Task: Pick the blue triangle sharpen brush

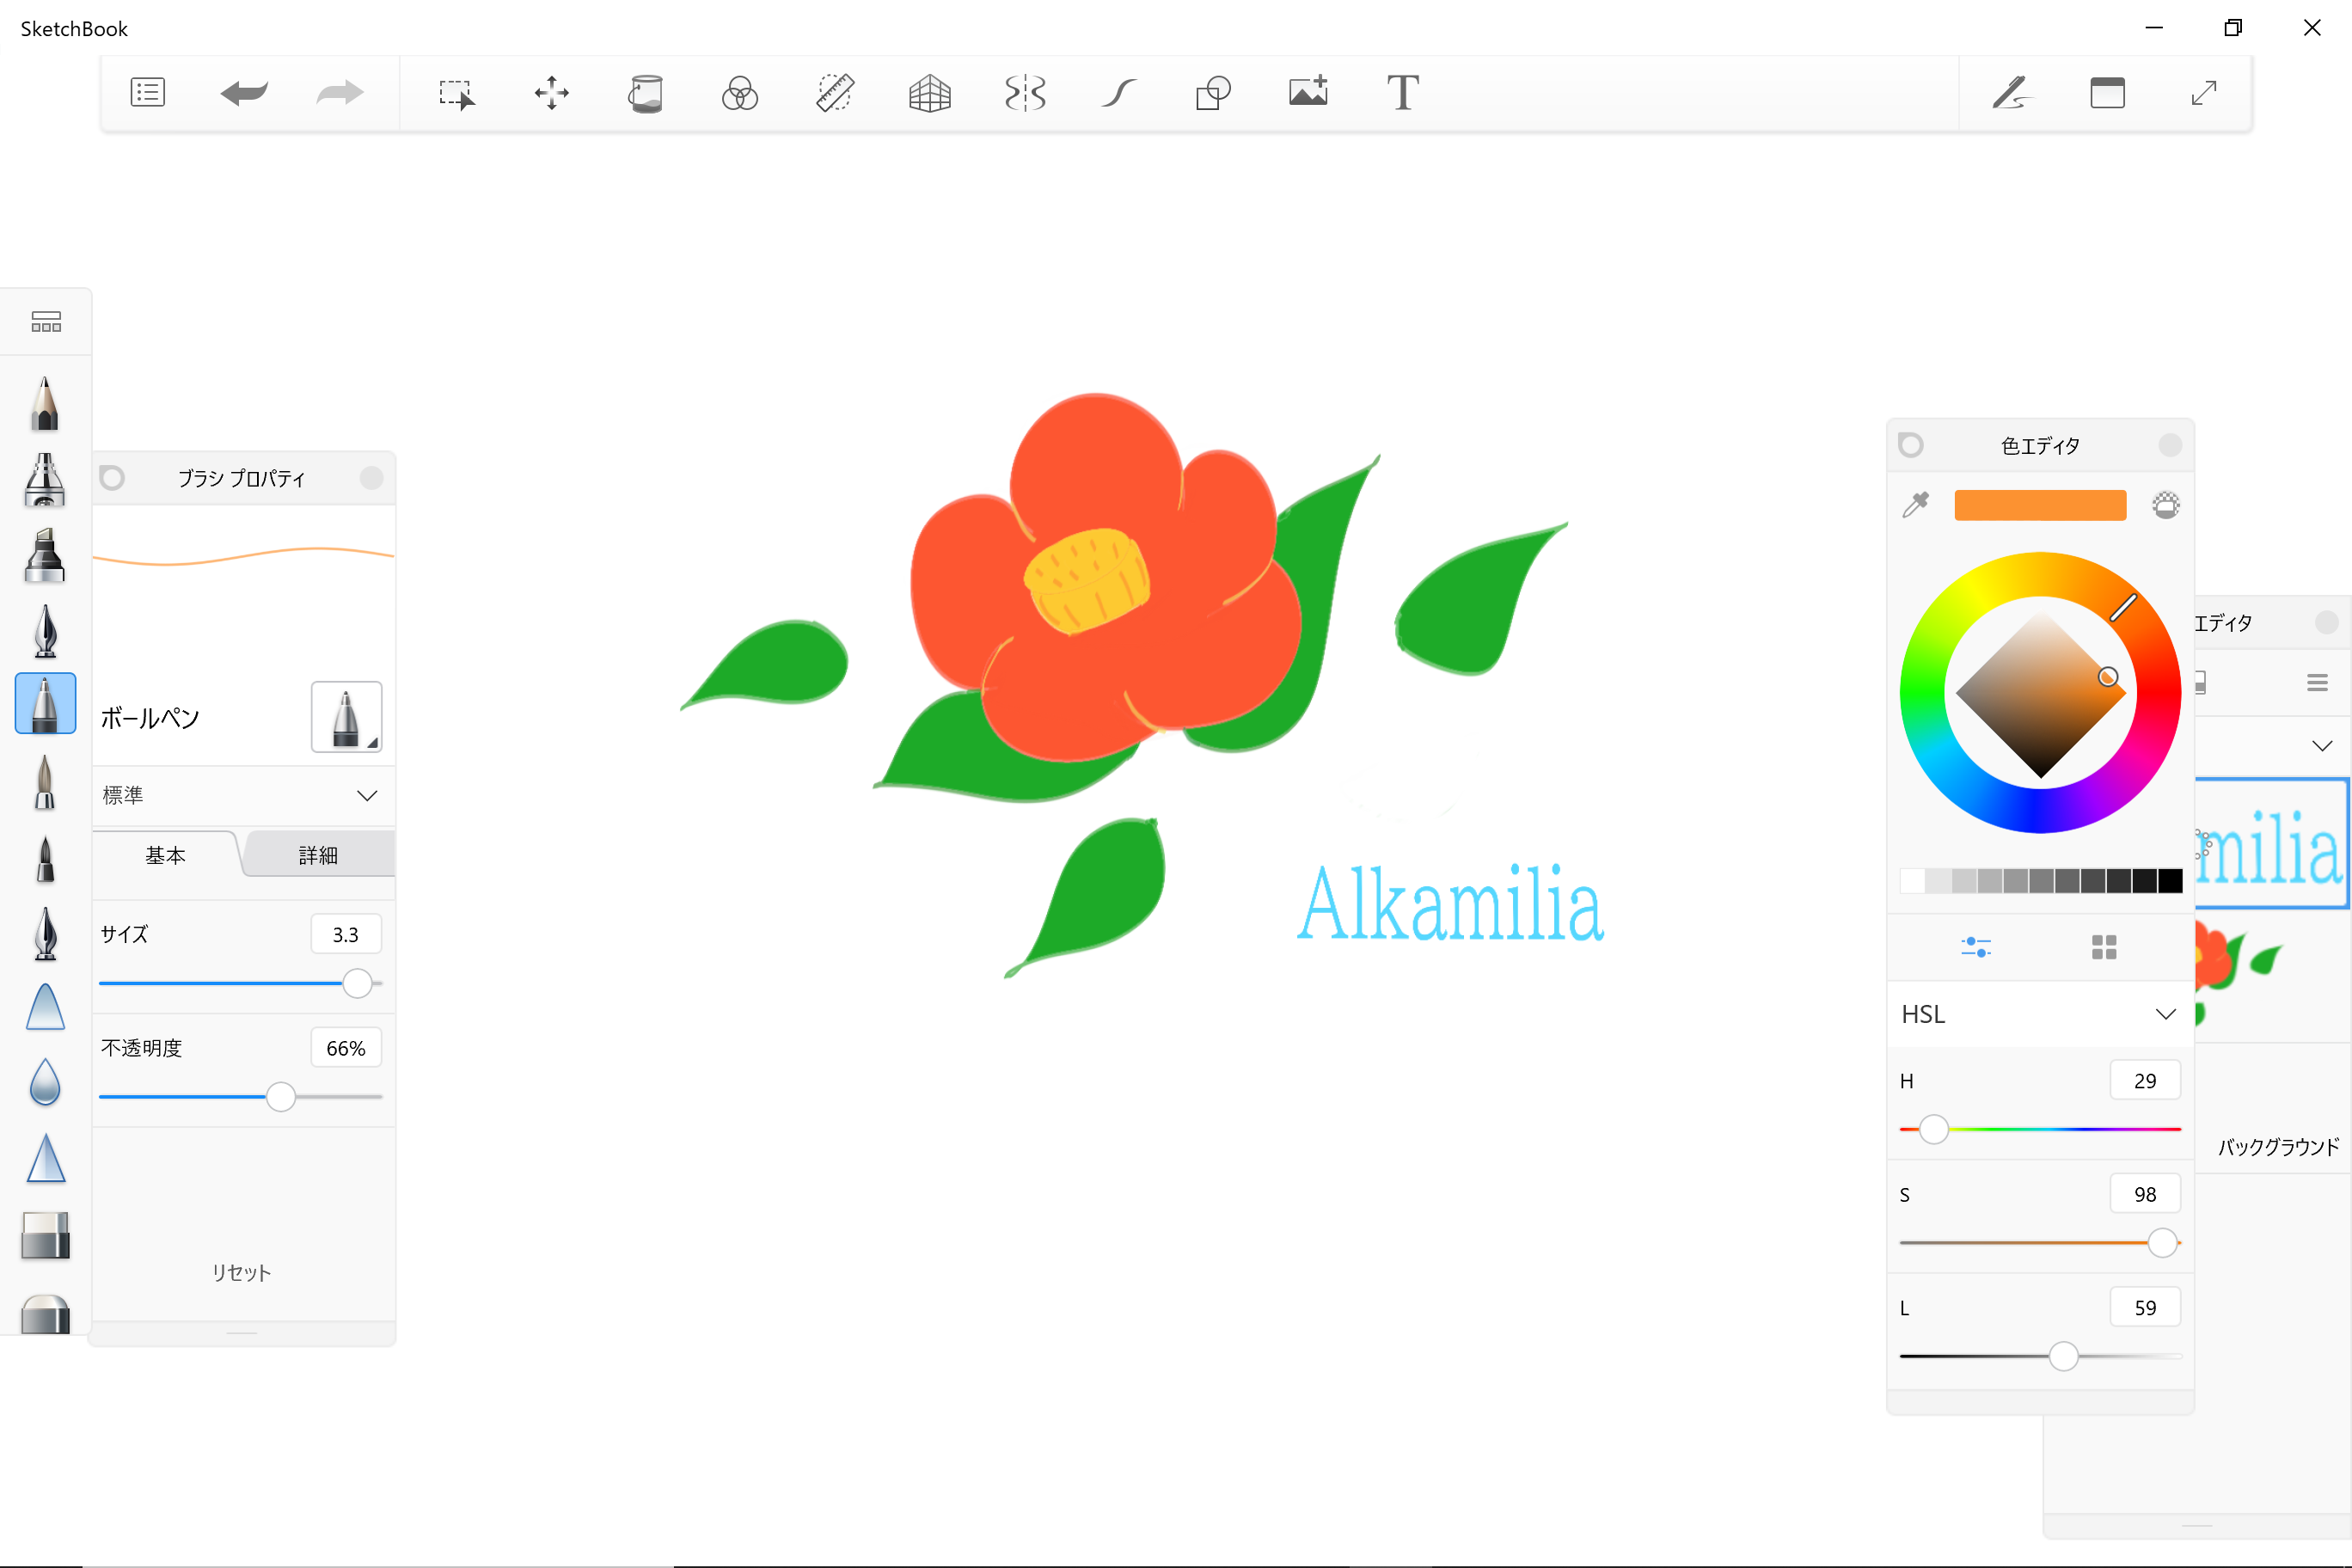Action: (45, 1158)
